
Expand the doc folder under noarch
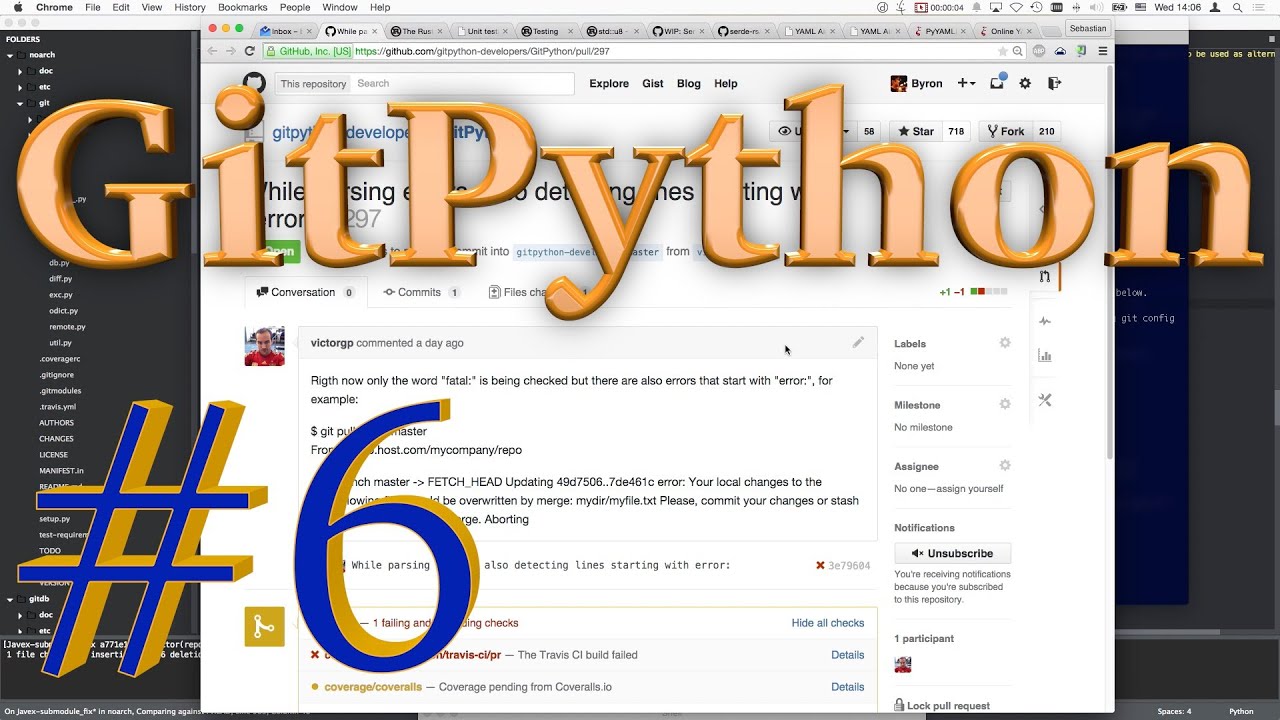[19, 71]
